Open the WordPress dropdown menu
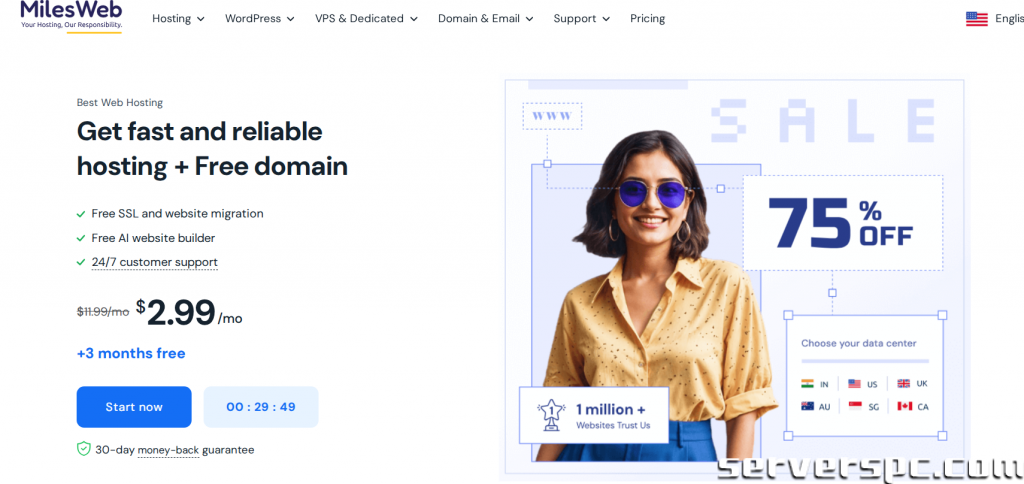Viewport: 1024px width, 484px height. [260, 18]
